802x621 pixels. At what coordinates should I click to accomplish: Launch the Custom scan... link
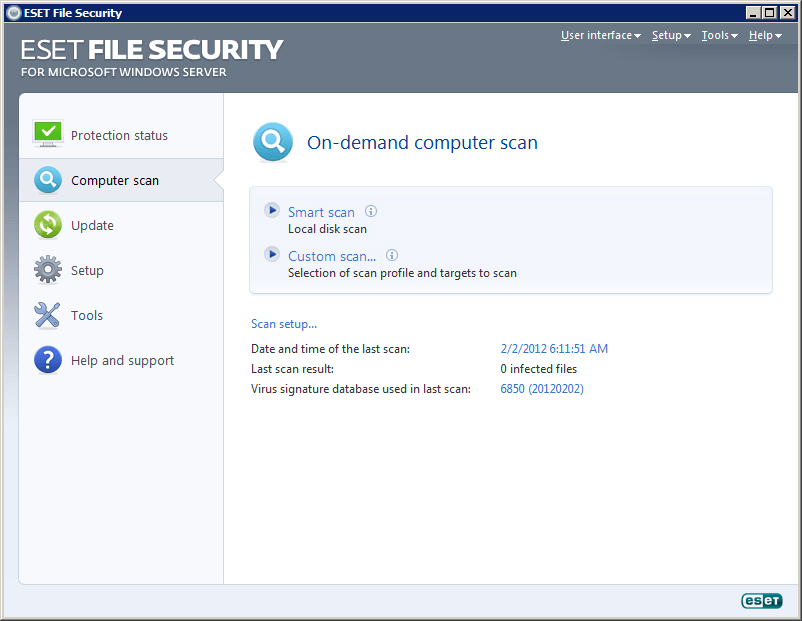coord(332,256)
